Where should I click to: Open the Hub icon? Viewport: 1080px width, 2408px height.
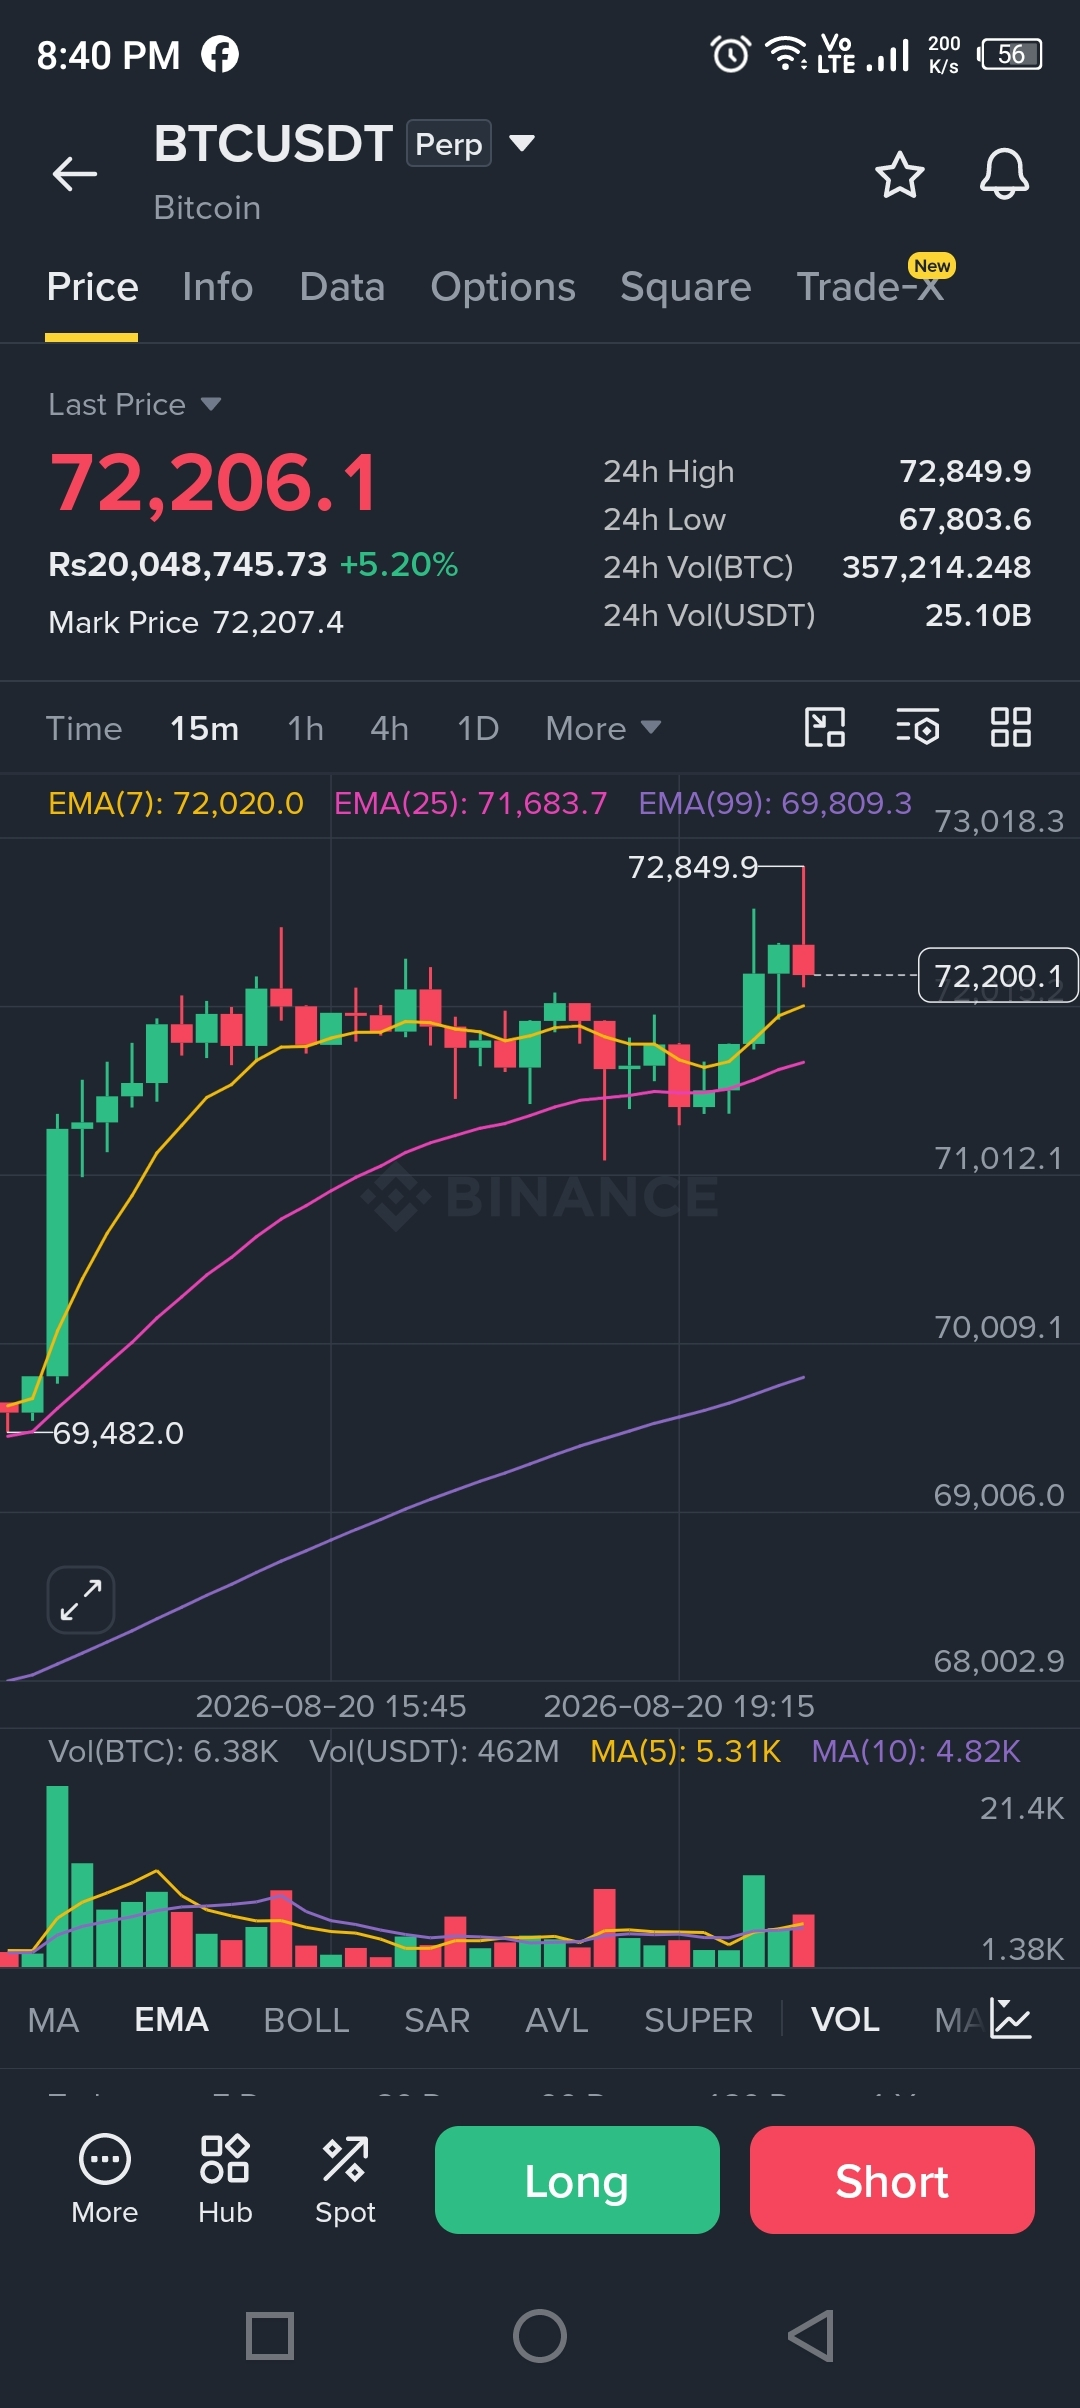[225, 2180]
